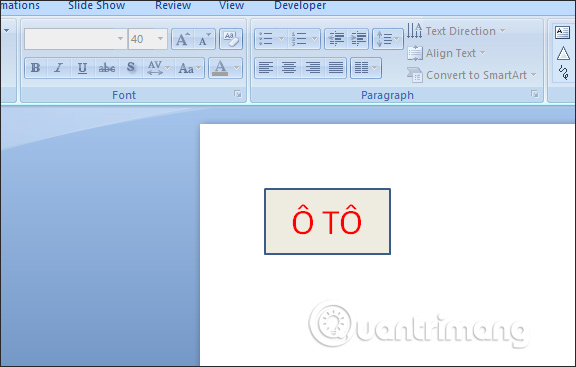Open the Review tab
Image resolution: width=576 pixels, height=367 pixels.
point(173,6)
